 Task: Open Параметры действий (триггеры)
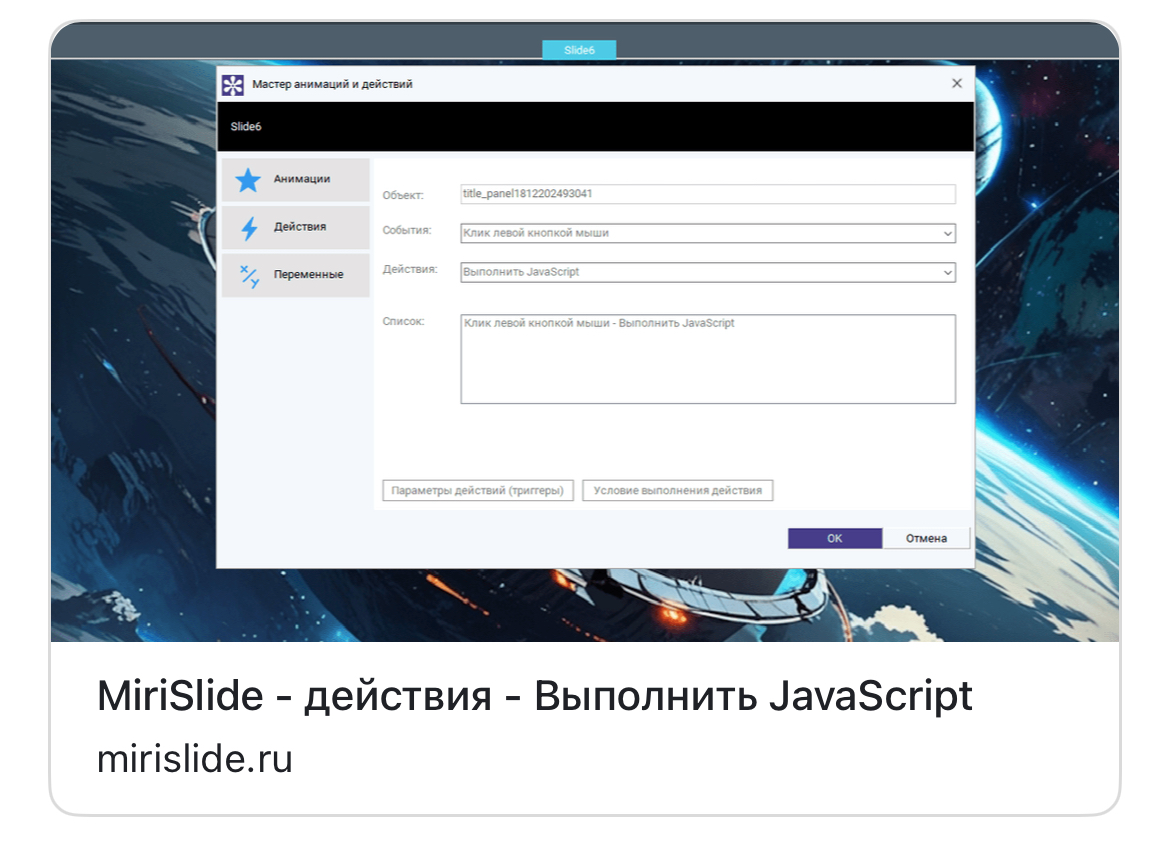[477, 490]
